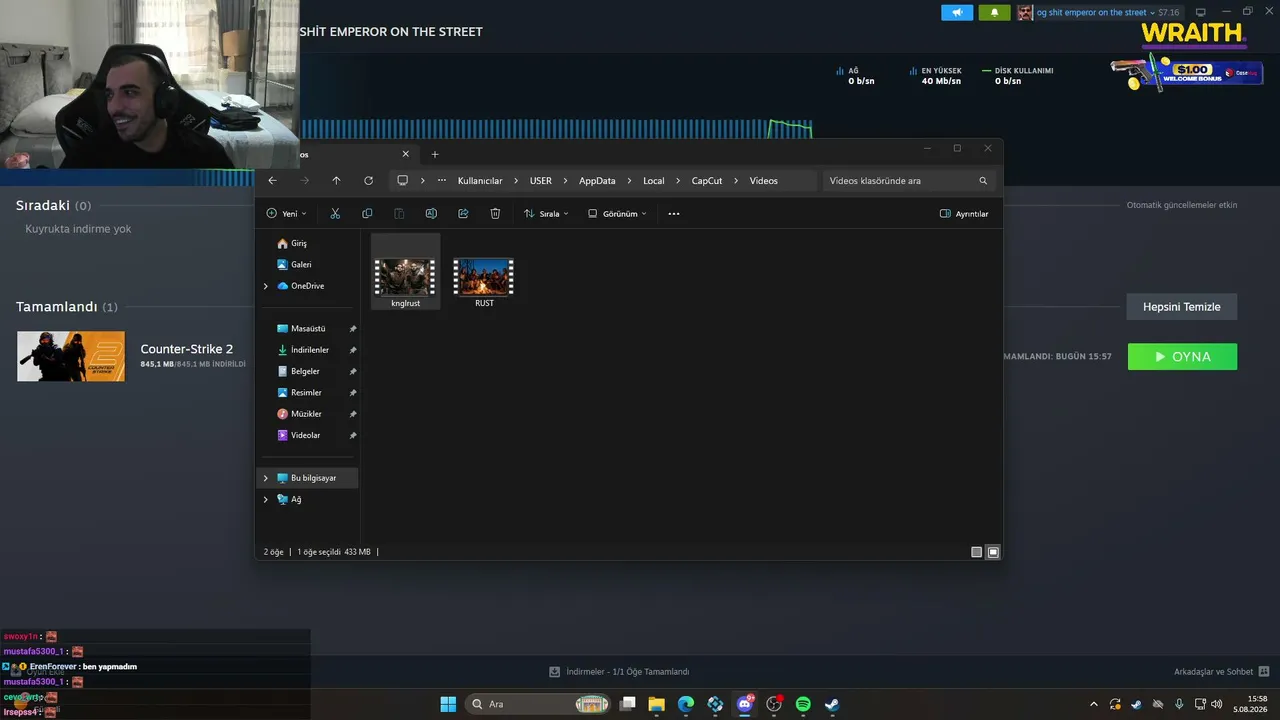Select the RUST video file
Image resolution: width=1280 pixels, height=720 pixels.
(x=484, y=282)
